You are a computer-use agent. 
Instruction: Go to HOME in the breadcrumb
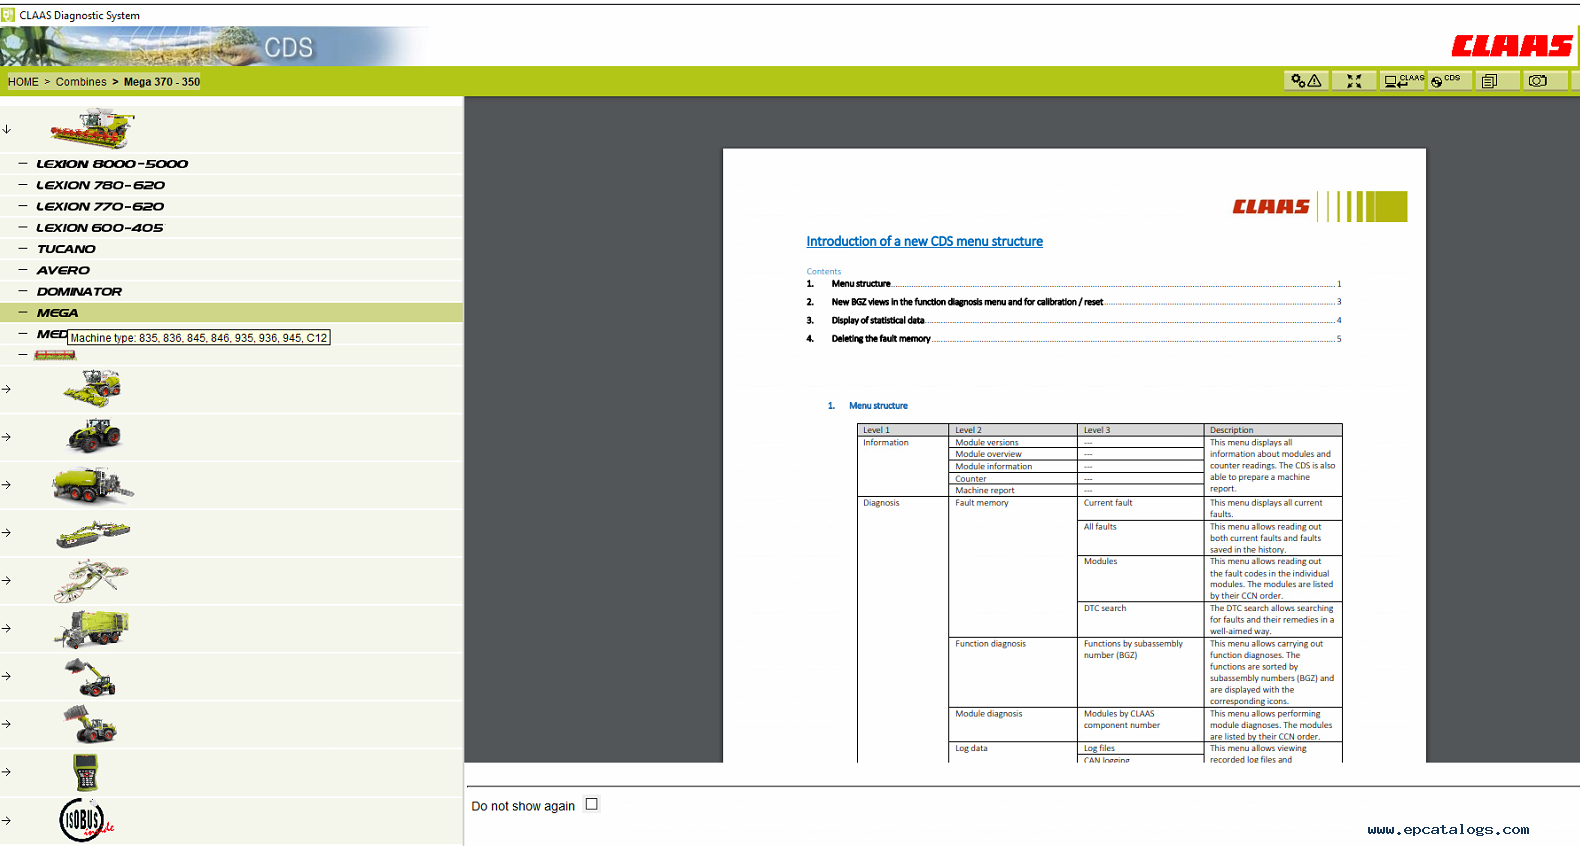pyautogui.click(x=23, y=82)
